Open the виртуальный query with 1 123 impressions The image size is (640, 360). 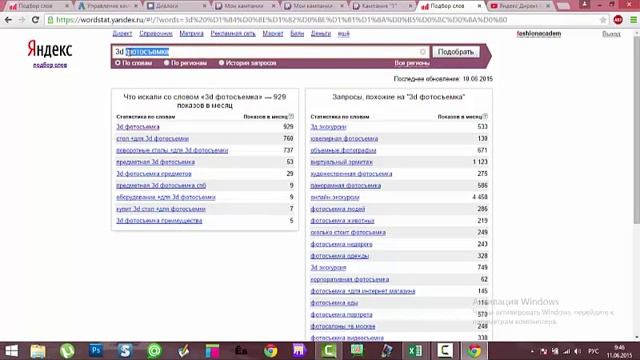[341, 162]
